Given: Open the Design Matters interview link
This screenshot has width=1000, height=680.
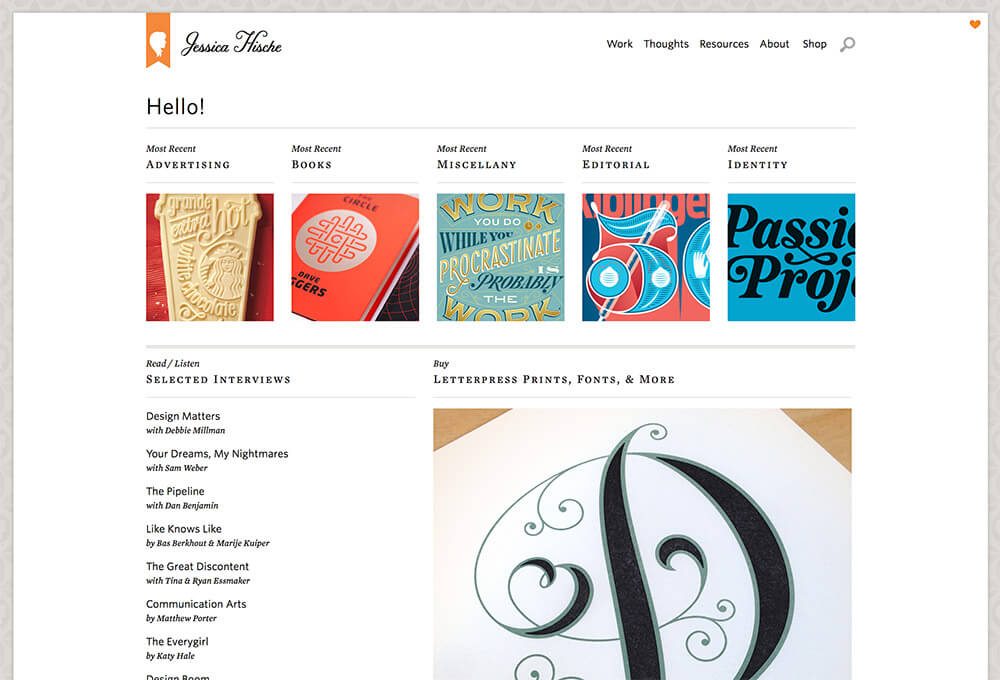Looking at the screenshot, I should click(183, 417).
